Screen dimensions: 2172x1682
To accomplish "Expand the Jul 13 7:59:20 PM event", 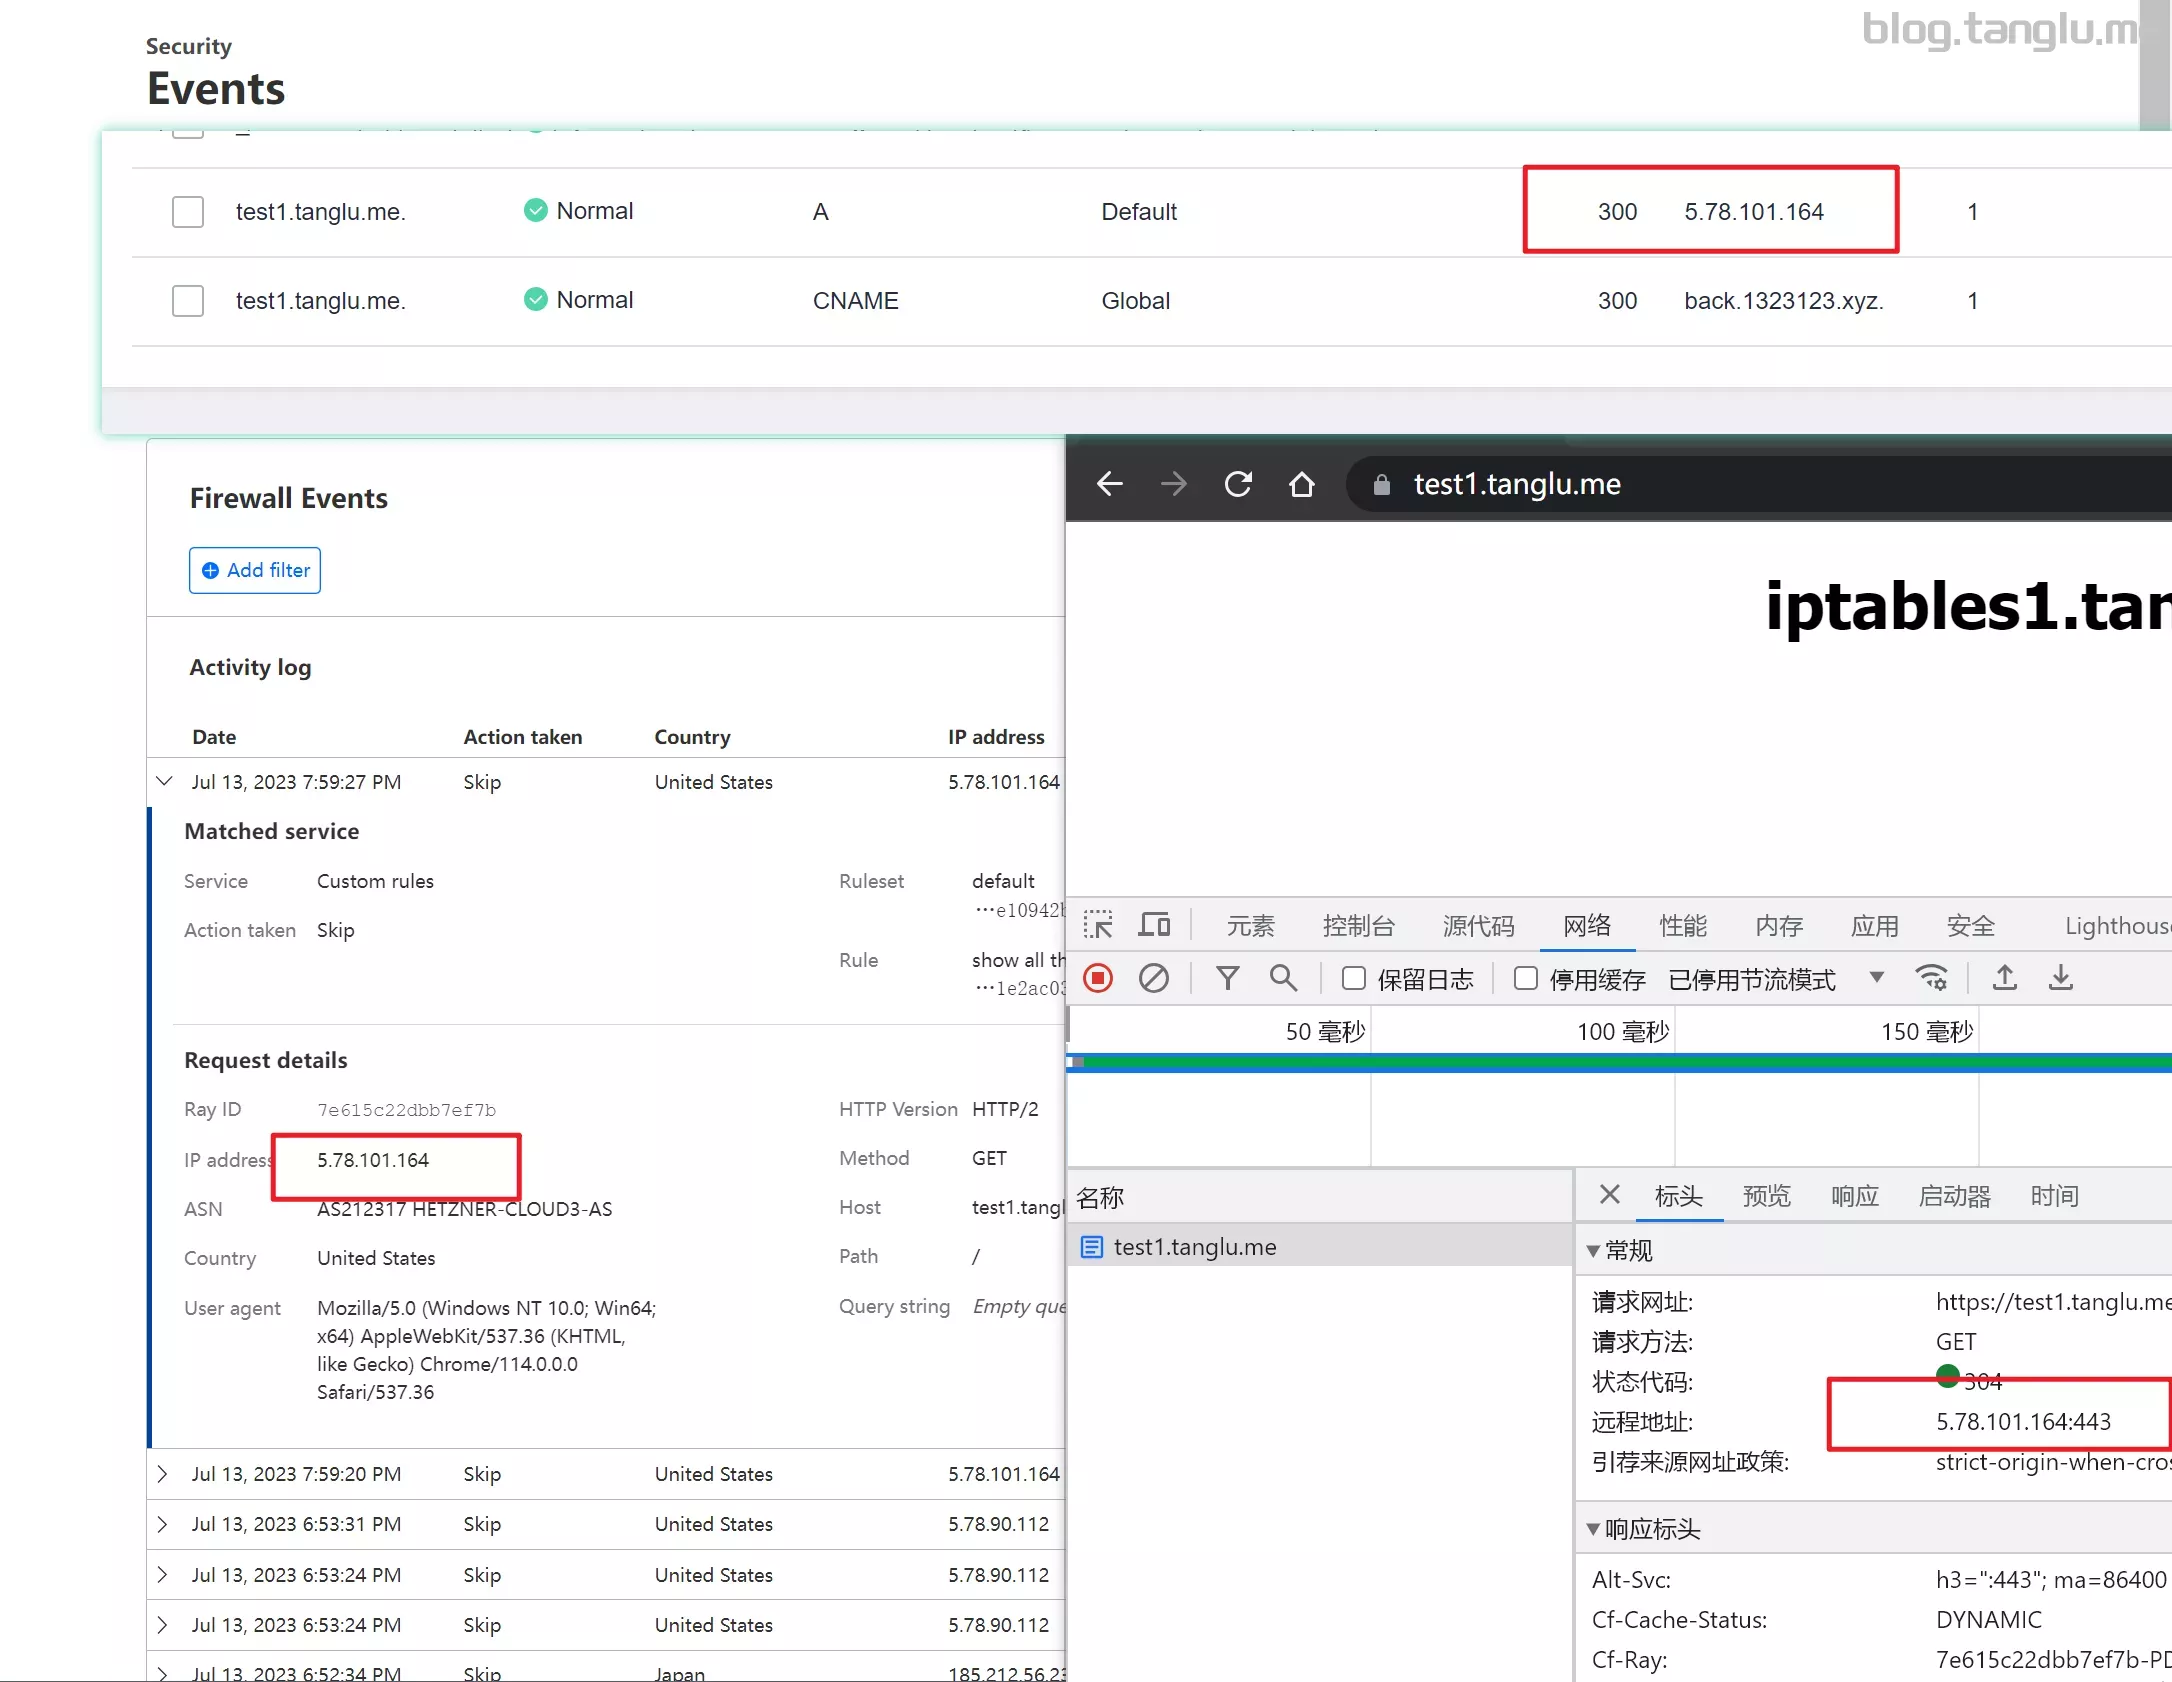I will [163, 1474].
